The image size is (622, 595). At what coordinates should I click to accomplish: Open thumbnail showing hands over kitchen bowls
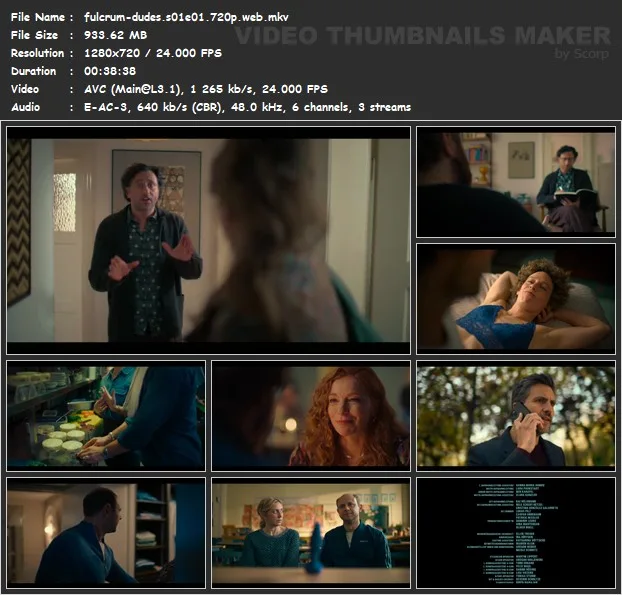click(x=106, y=414)
